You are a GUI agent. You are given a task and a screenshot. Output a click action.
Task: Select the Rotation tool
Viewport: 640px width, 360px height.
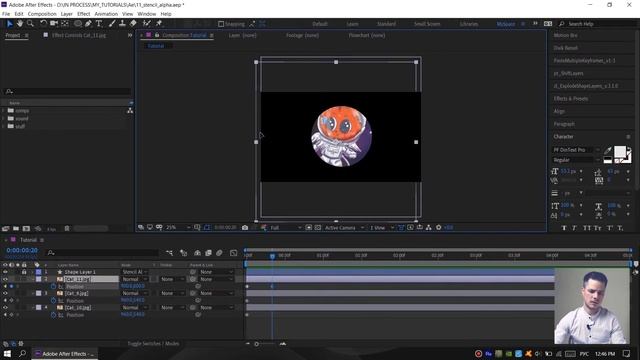[x=43, y=24]
